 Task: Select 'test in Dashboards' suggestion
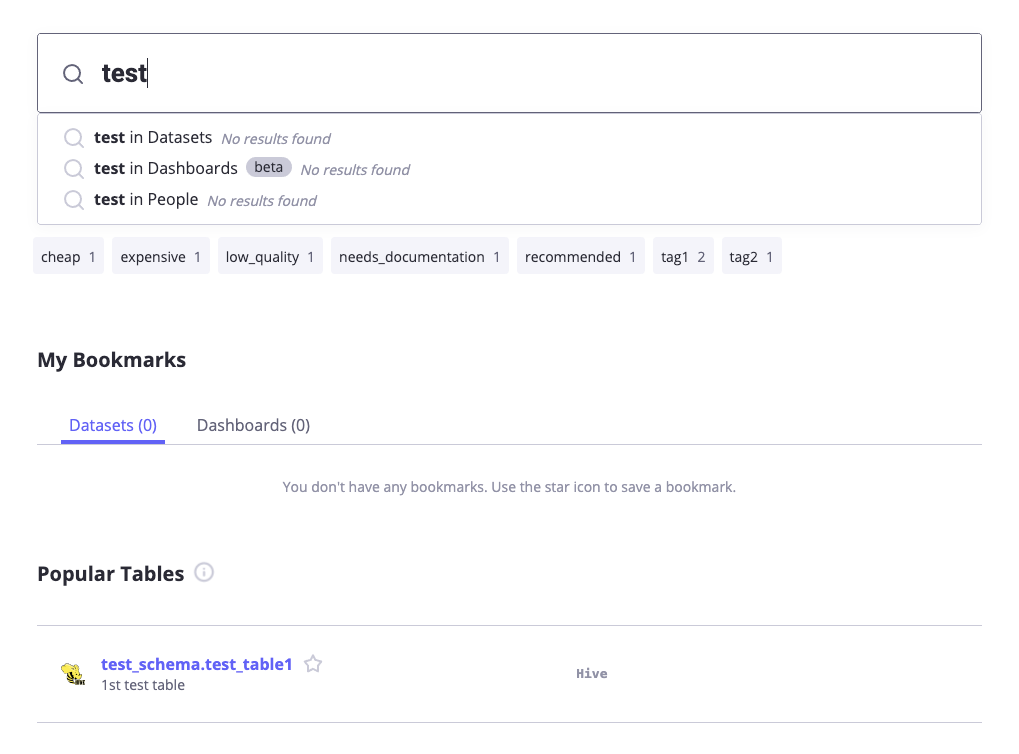(x=509, y=169)
